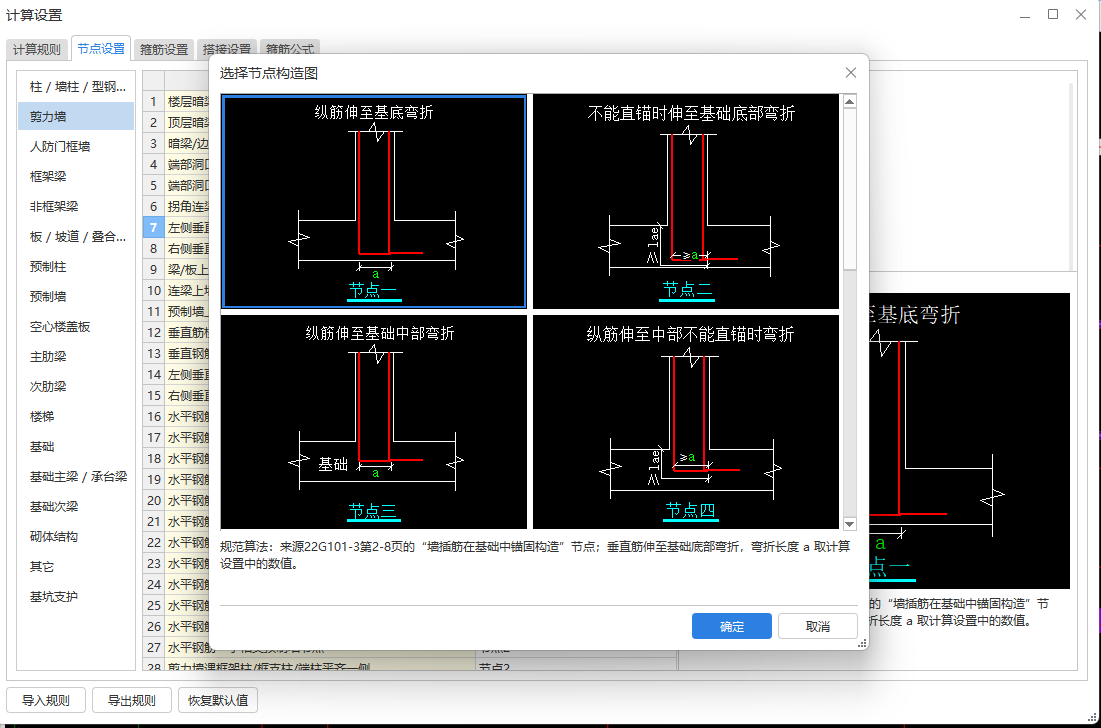This screenshot has width=1101, height=728.
Task: Select table row 1 楼层暗梁
Action: pyautogui.click(x=176, y=102)
